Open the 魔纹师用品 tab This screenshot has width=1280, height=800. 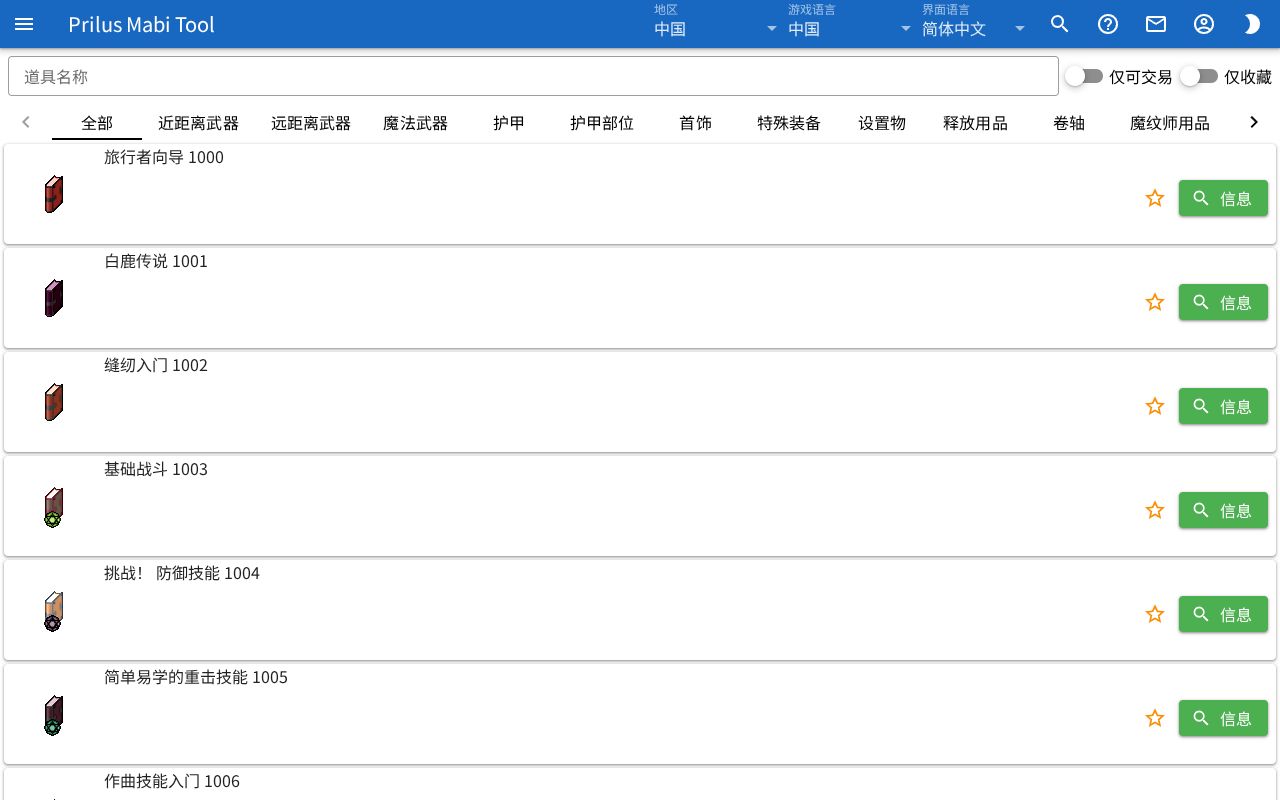1169,123
